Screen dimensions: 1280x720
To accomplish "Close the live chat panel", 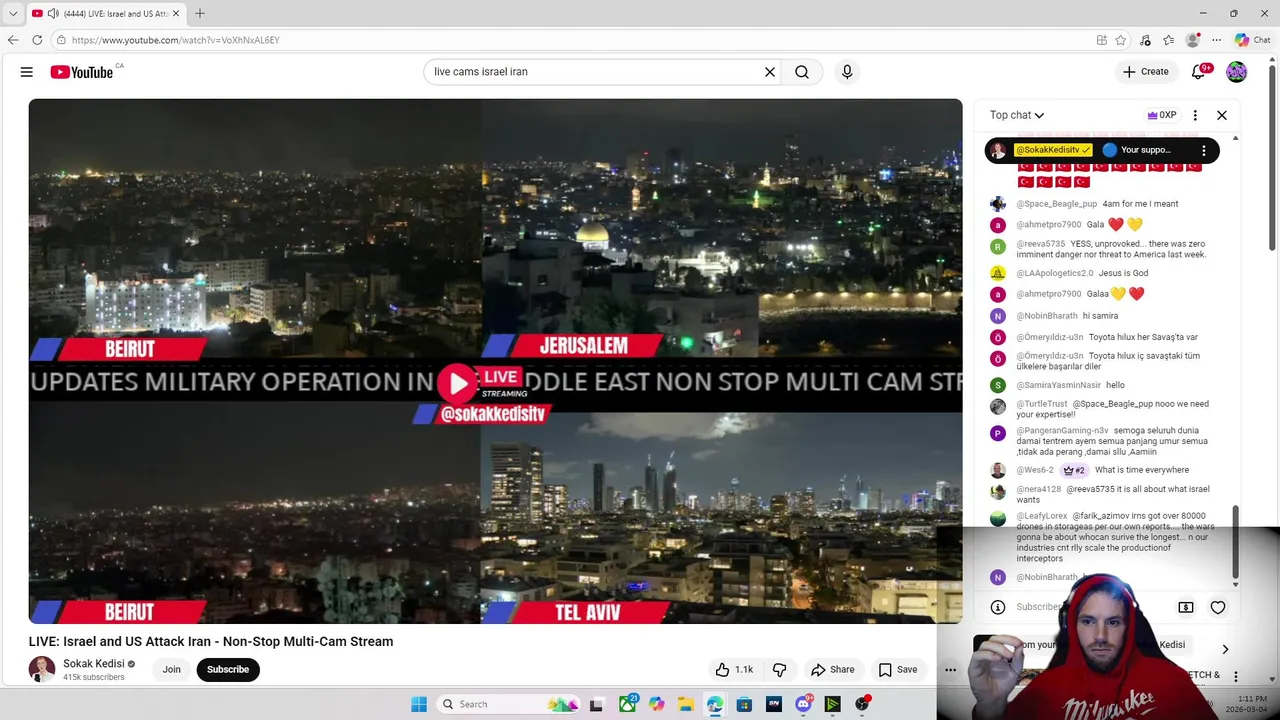I will click(1222, 115).
